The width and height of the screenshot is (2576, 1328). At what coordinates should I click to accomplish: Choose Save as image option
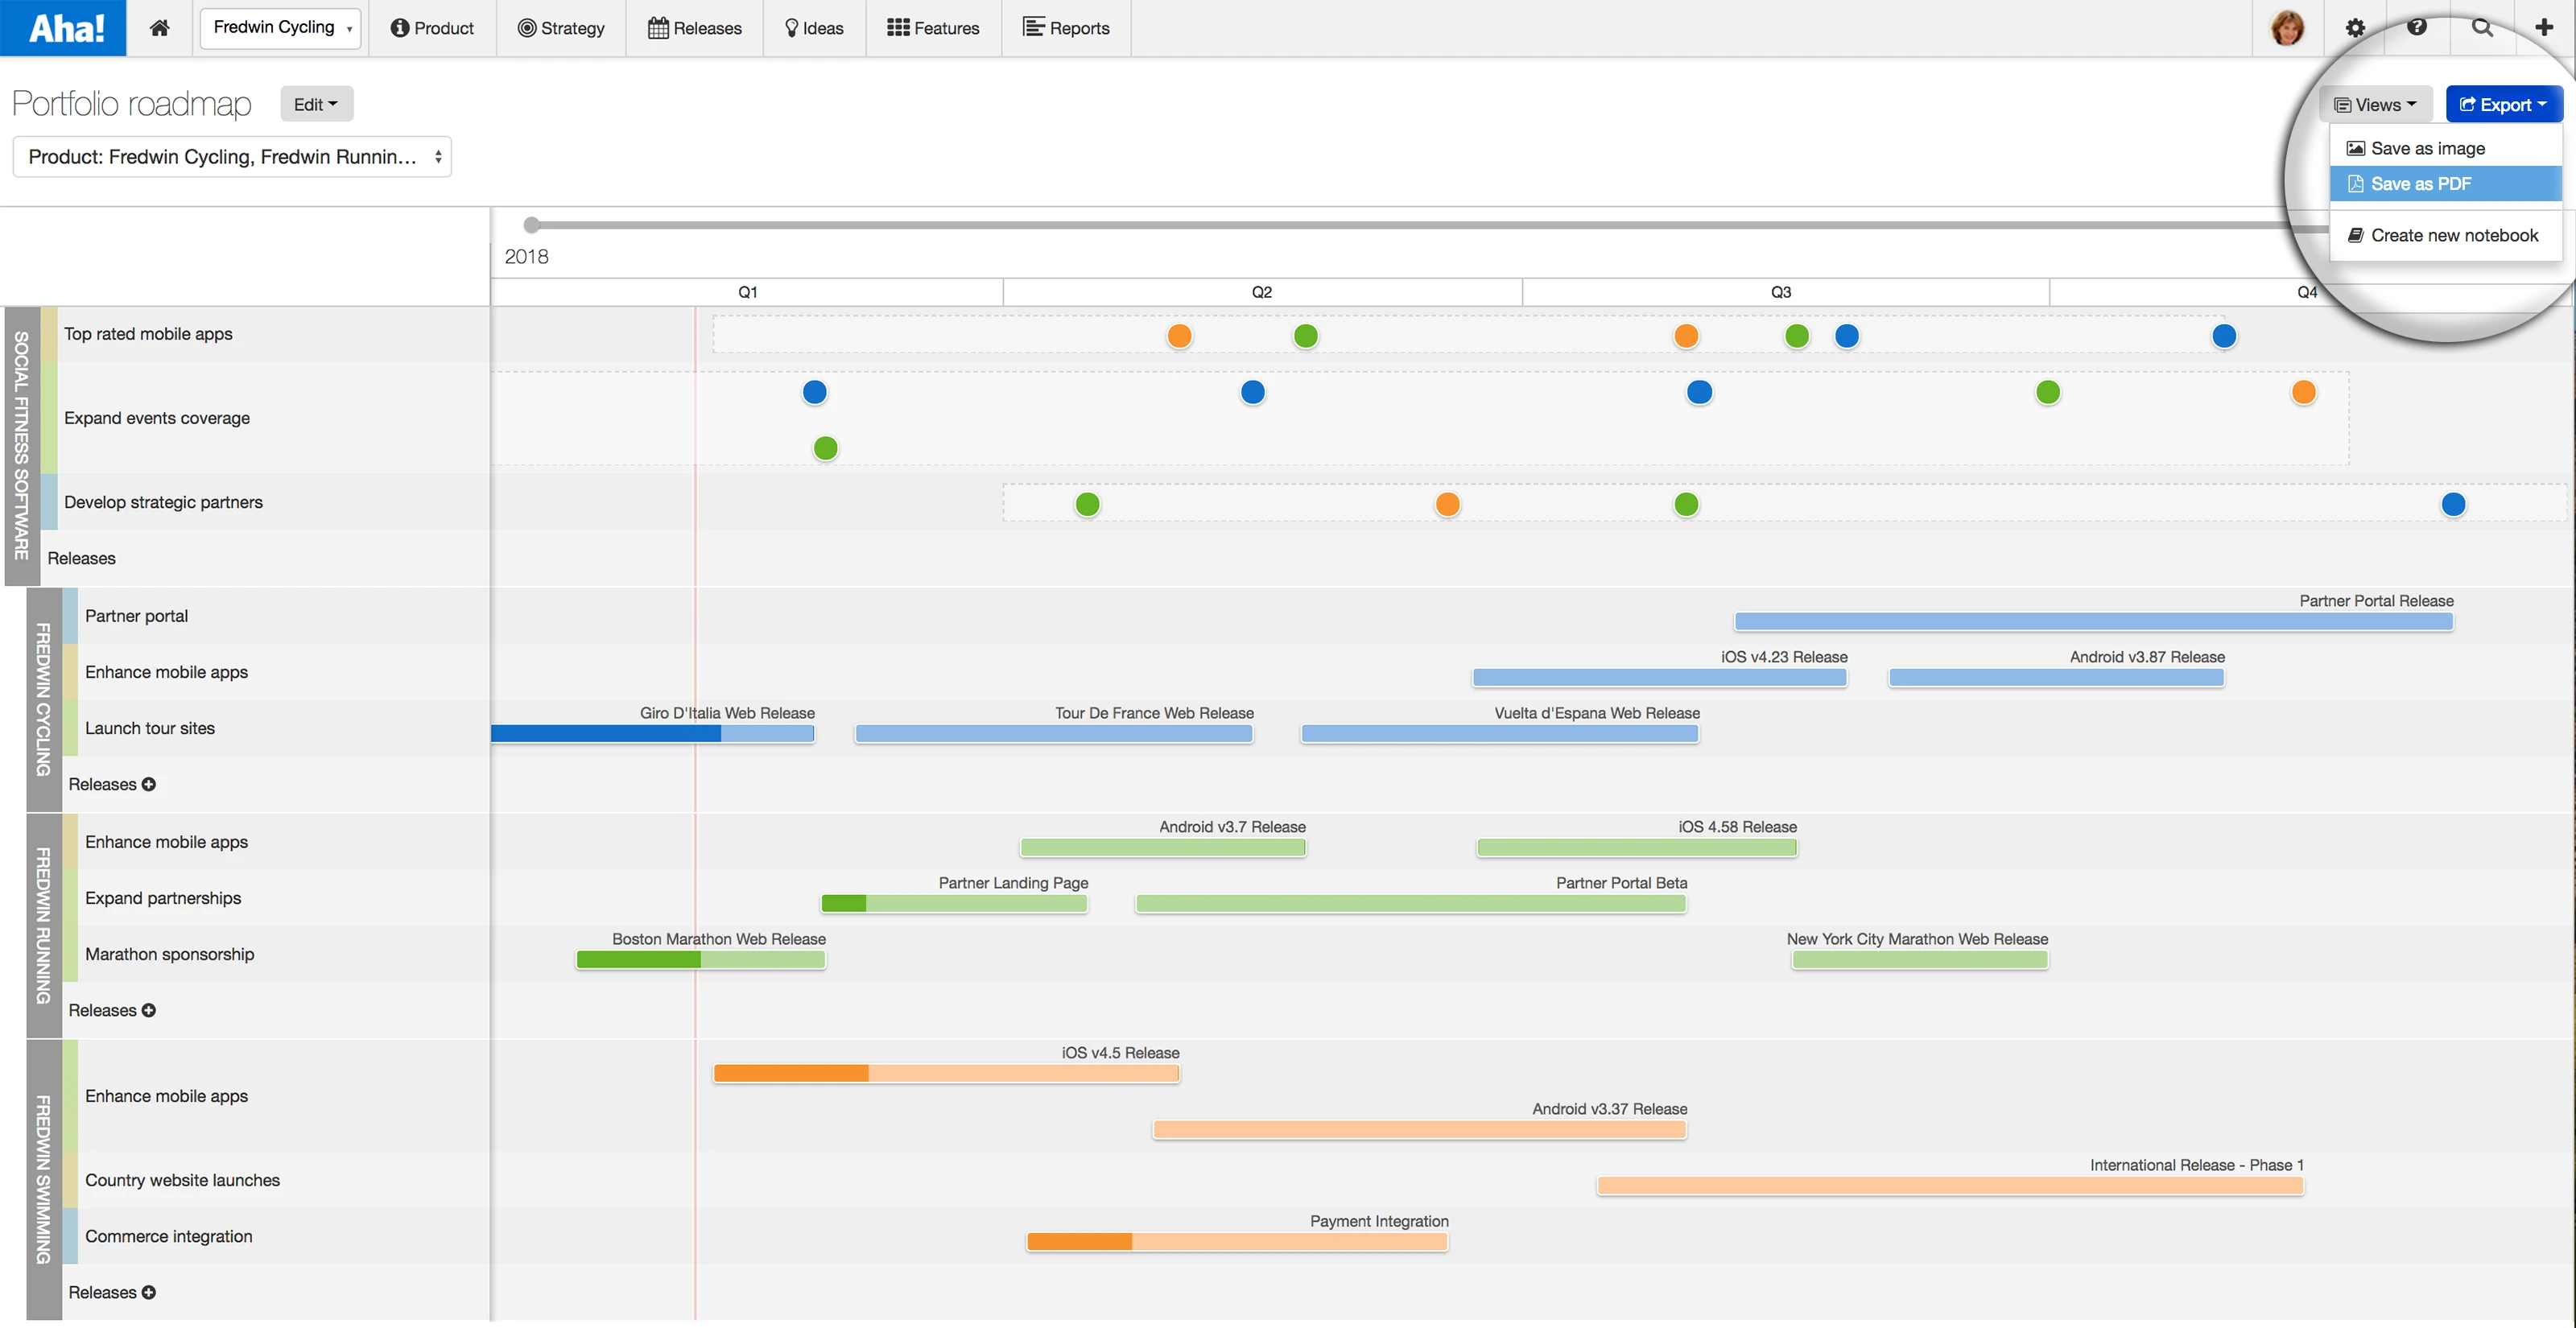(x=2427, y=149)
